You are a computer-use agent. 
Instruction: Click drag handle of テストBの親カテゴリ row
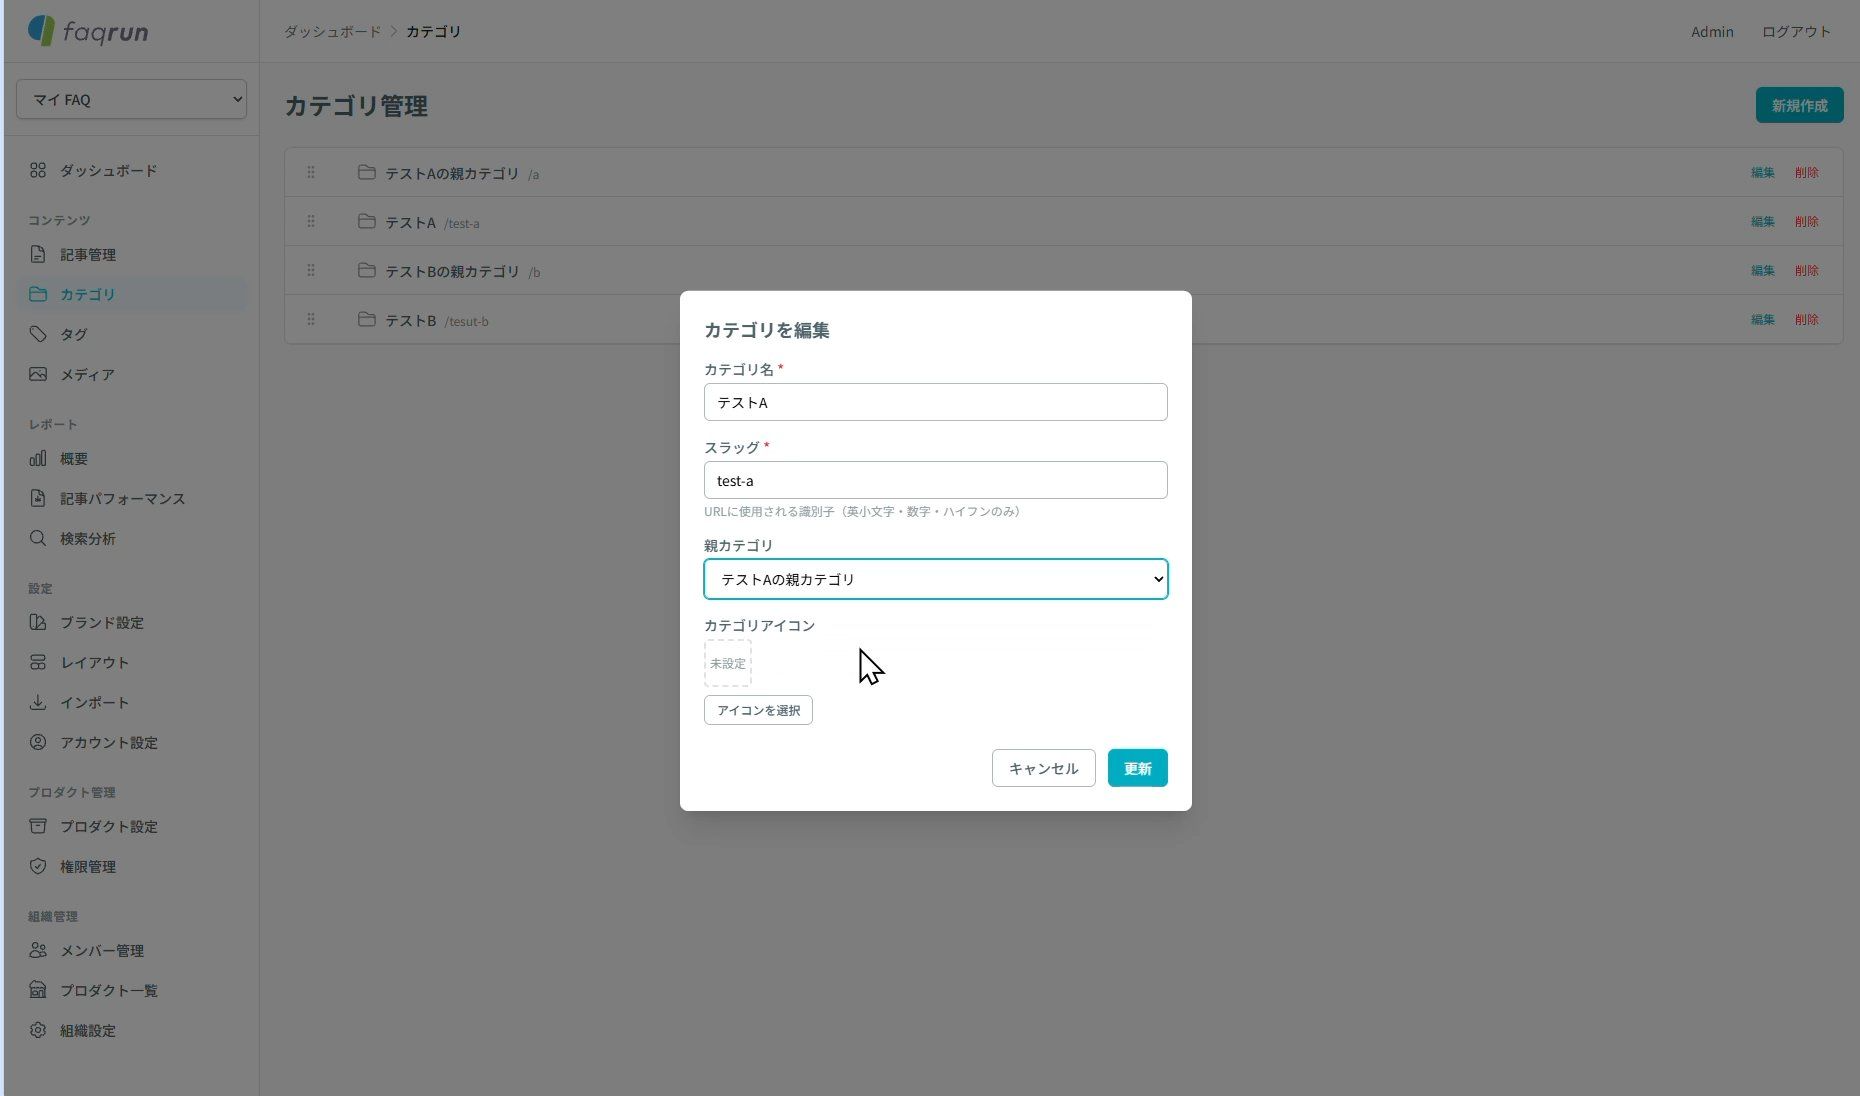coord(311,270)
